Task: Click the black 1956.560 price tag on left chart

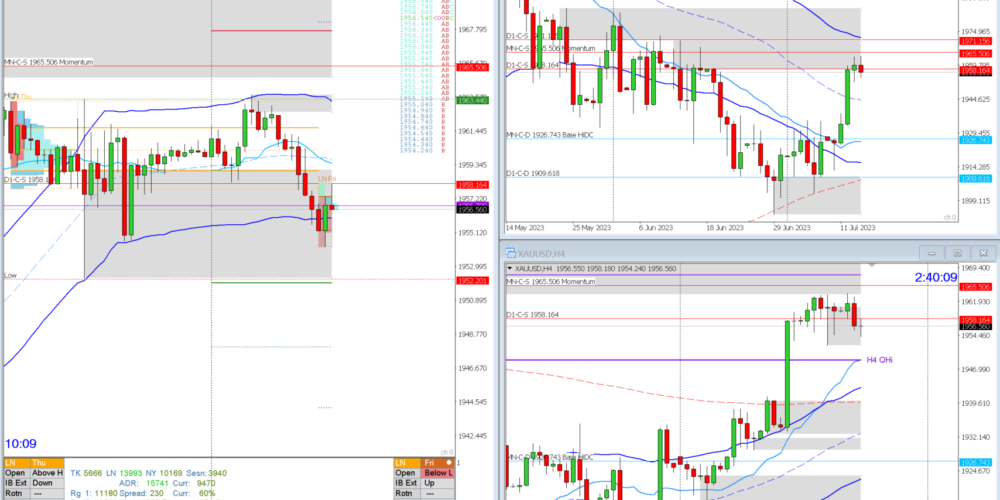Action: 473,209
